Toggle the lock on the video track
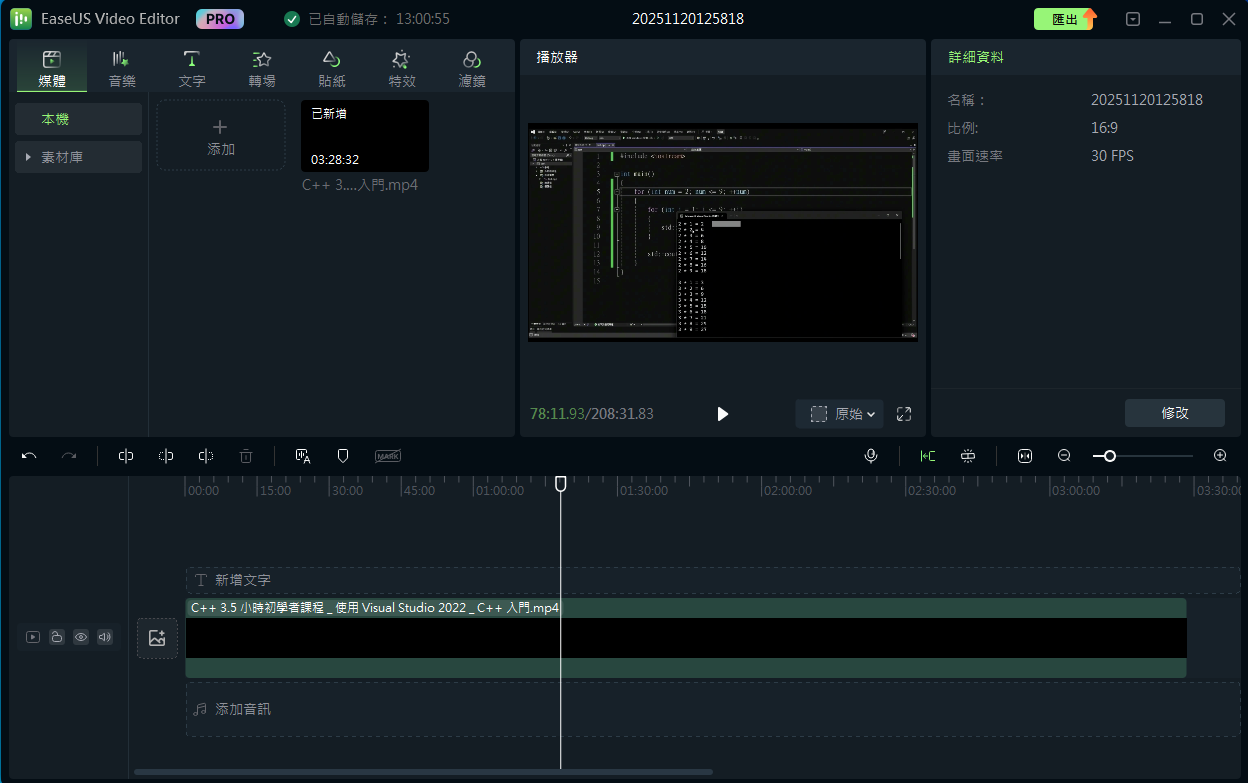This screenshot has width=1248, height=783. click(x=57, y=637)
